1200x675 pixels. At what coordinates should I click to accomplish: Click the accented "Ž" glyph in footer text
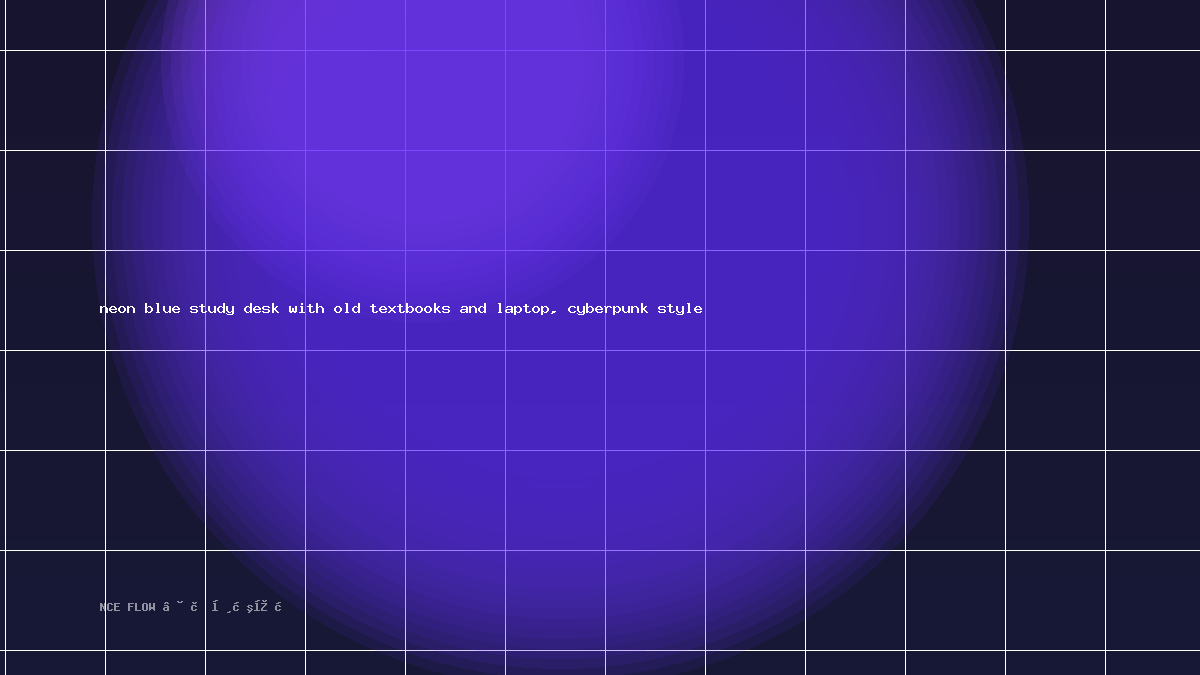click(263, 606)
